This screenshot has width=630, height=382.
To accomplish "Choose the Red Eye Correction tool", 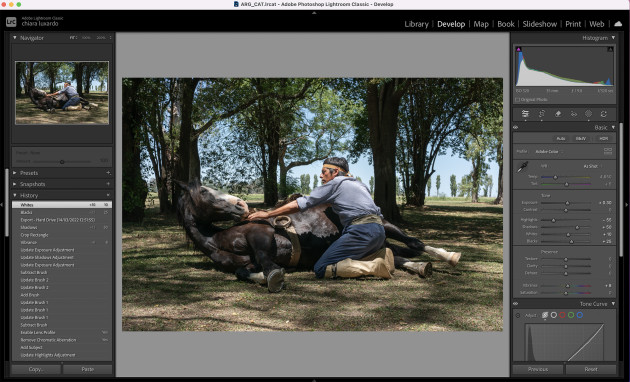I will pyautogui.click(x=574, y=114).
